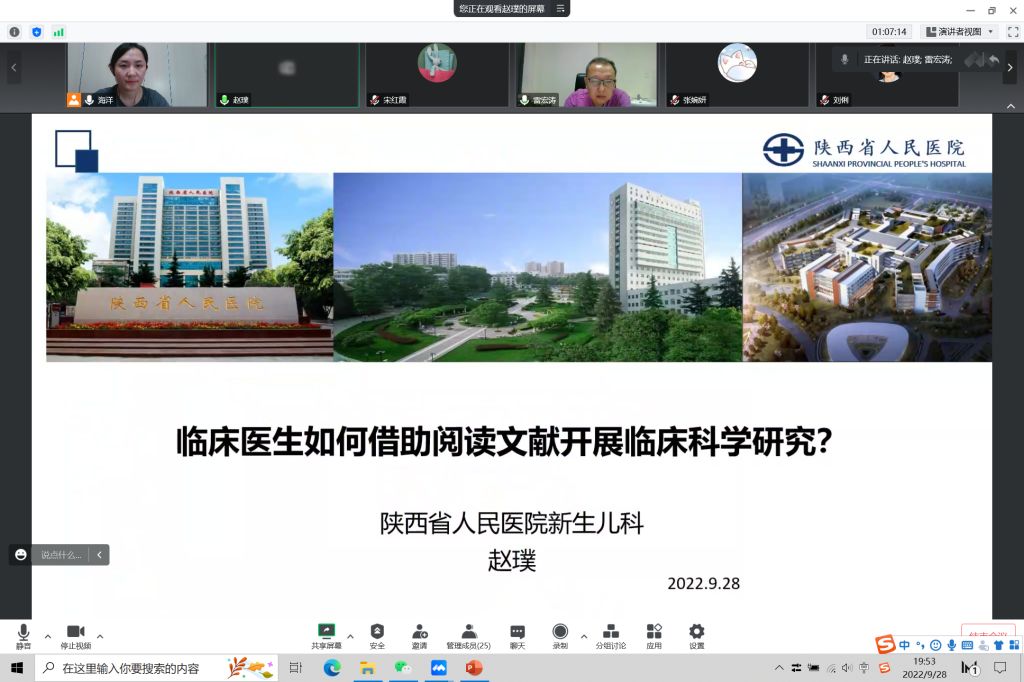Open the 安全 security shield icon
Viewport: 1024px width, 682px height.
point(377,634)
